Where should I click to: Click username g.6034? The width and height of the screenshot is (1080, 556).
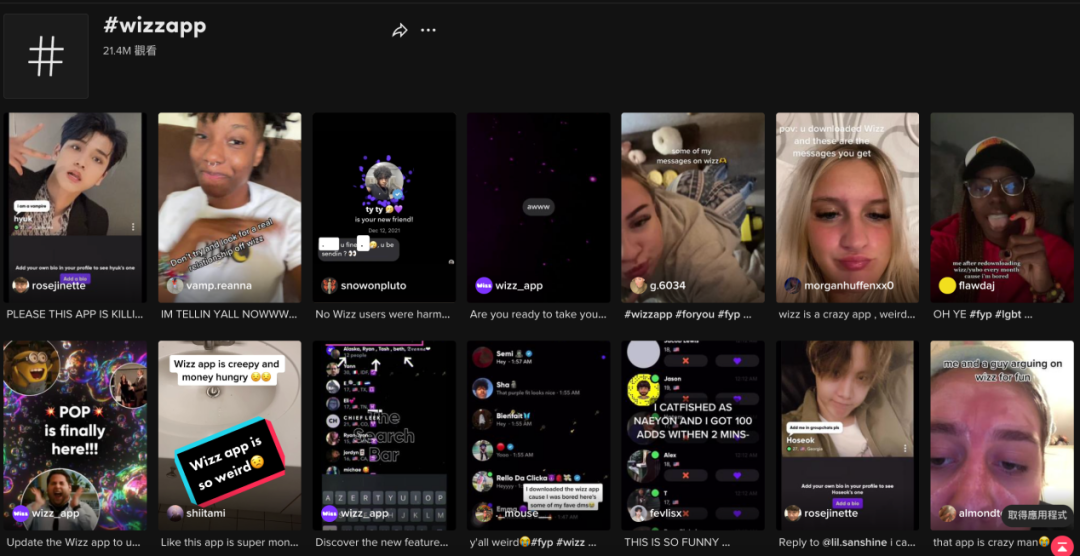pyautogui.click(x=667, y=285)
